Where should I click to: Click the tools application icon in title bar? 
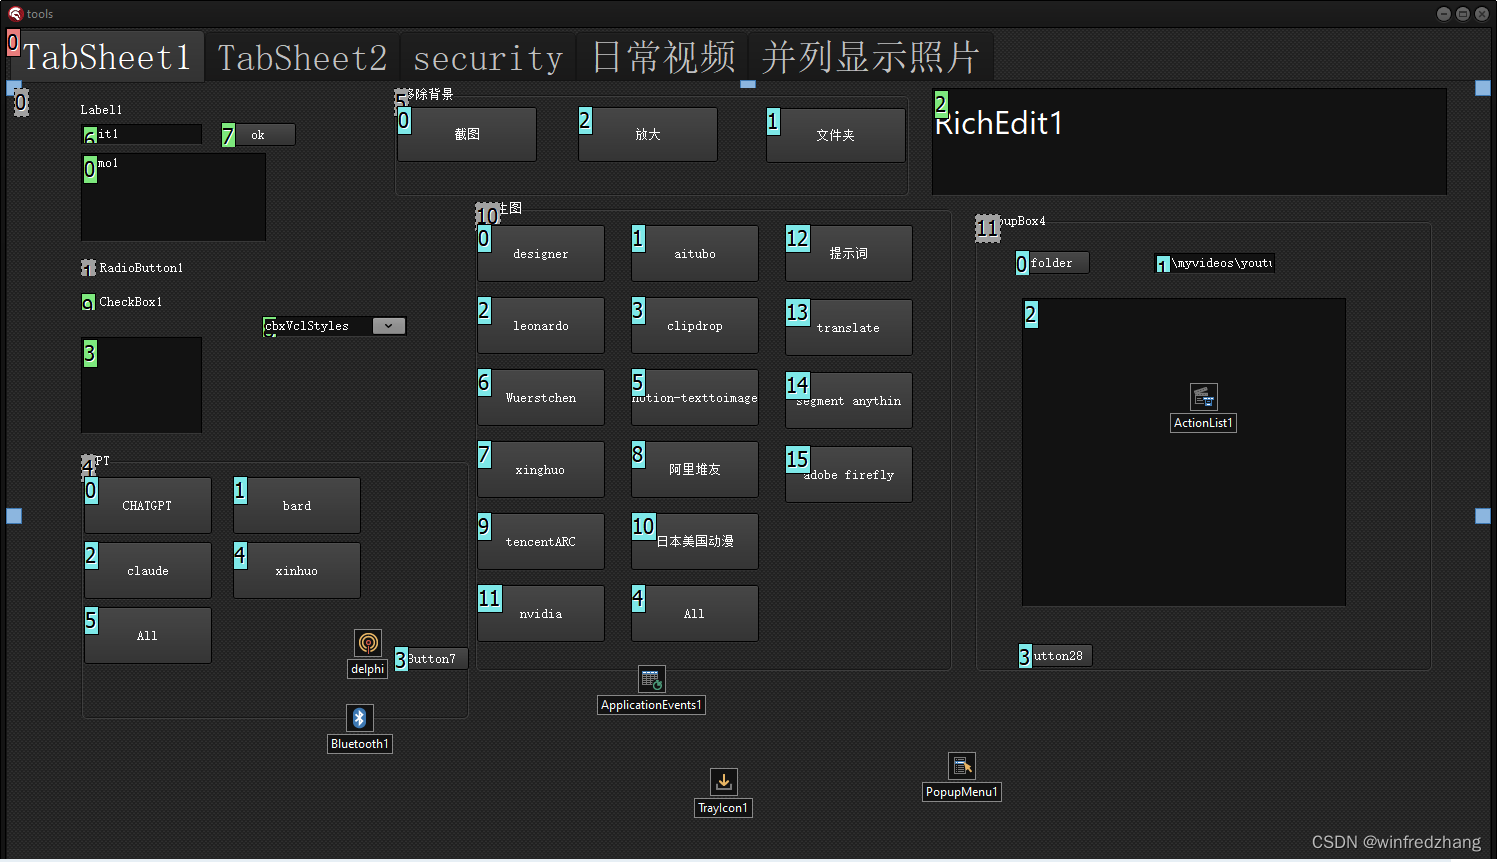pos(14,13)
